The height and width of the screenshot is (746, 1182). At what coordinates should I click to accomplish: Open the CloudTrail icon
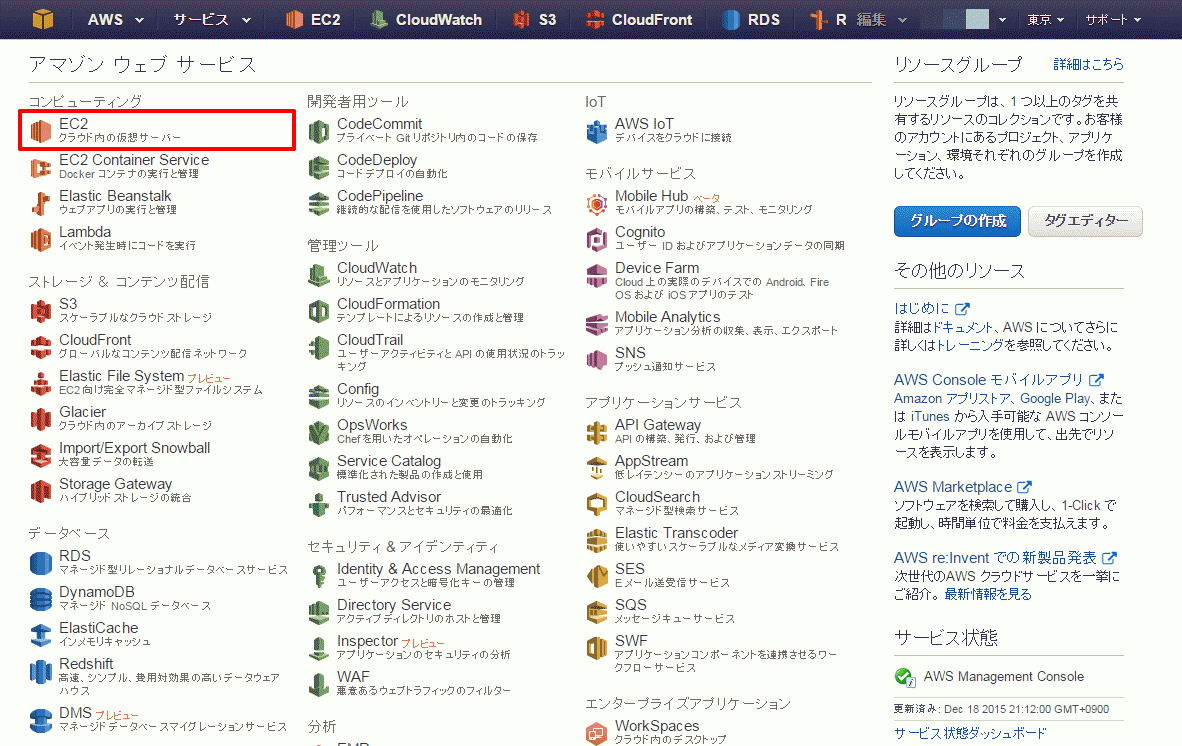coord(319,347)
